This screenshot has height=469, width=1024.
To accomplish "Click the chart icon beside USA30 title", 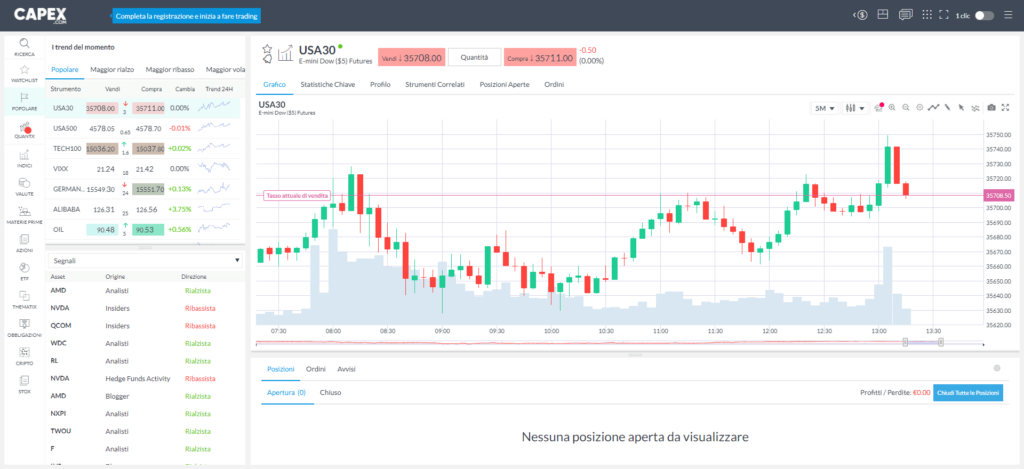I will click(285, 53).
